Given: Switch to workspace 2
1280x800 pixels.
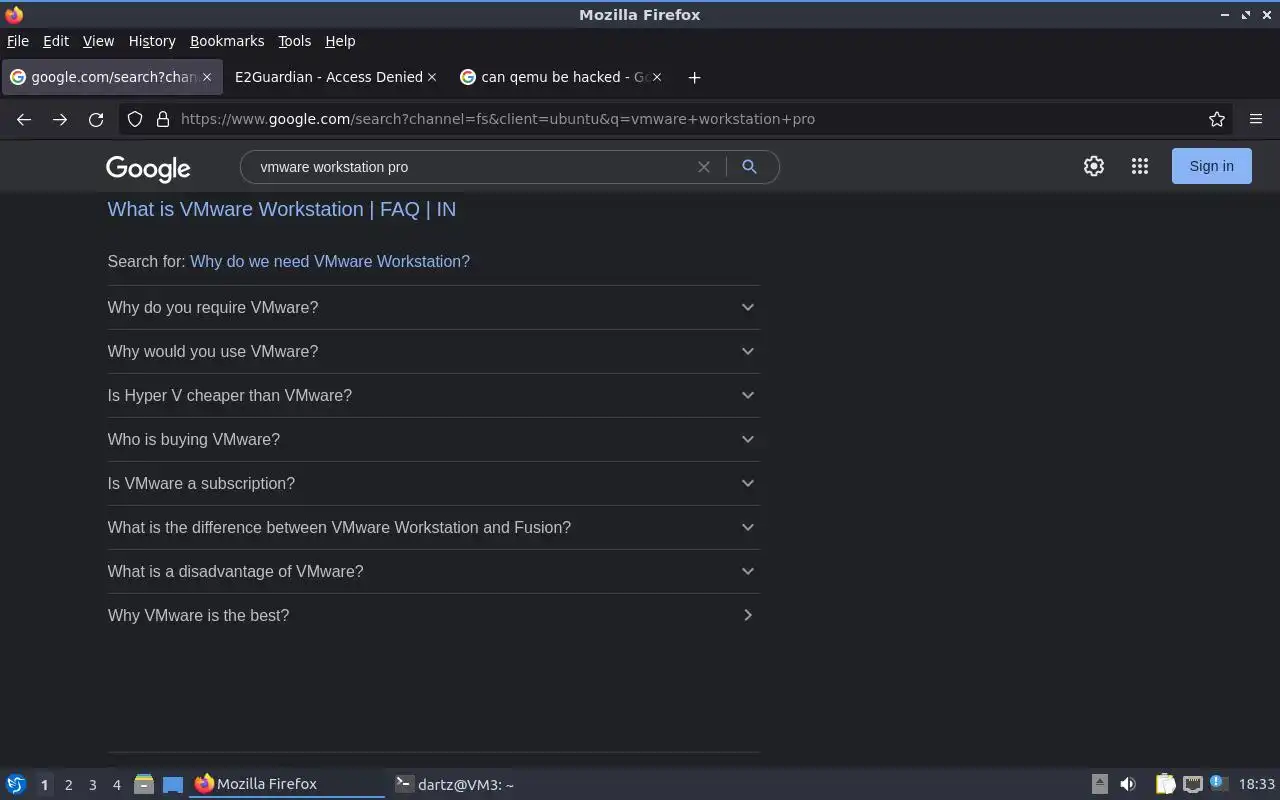Looking at the screenshot, I should [x=68, y=785].
